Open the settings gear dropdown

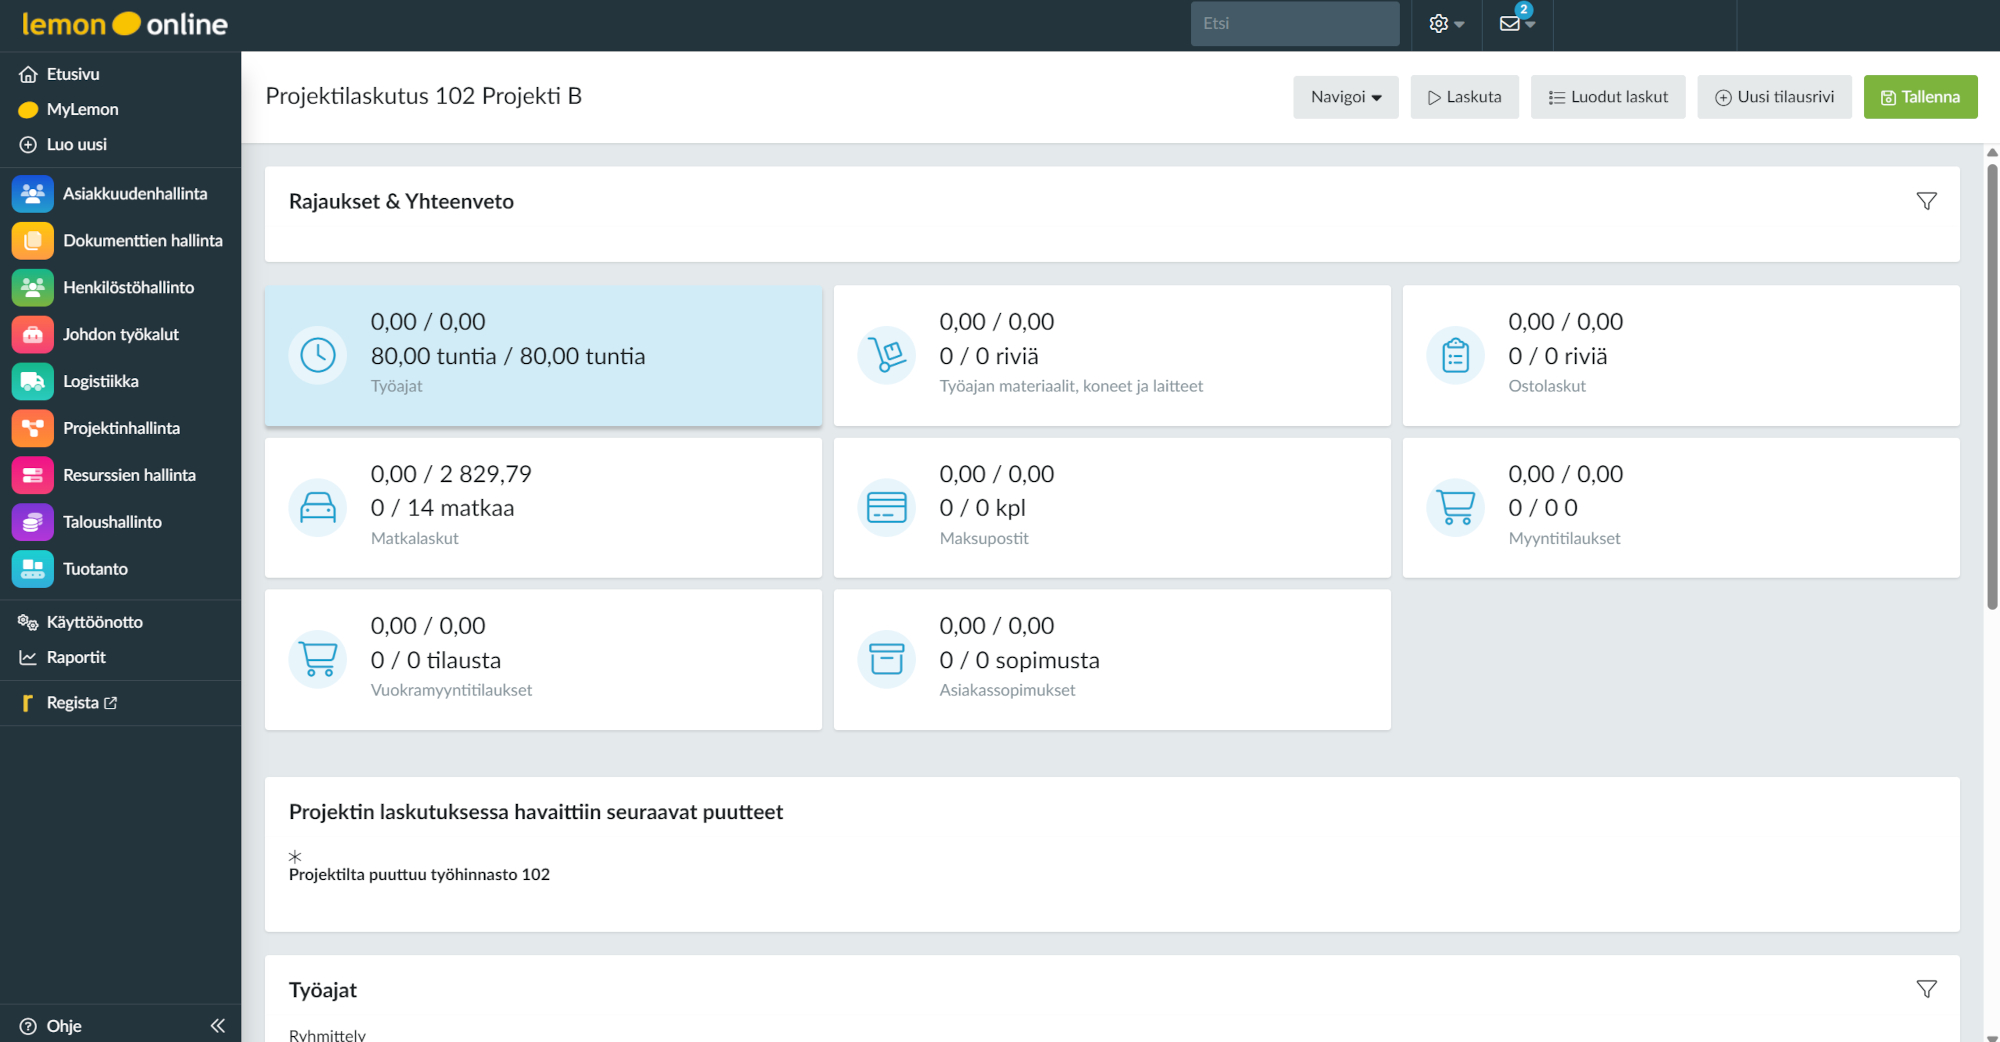[1445, 24]
